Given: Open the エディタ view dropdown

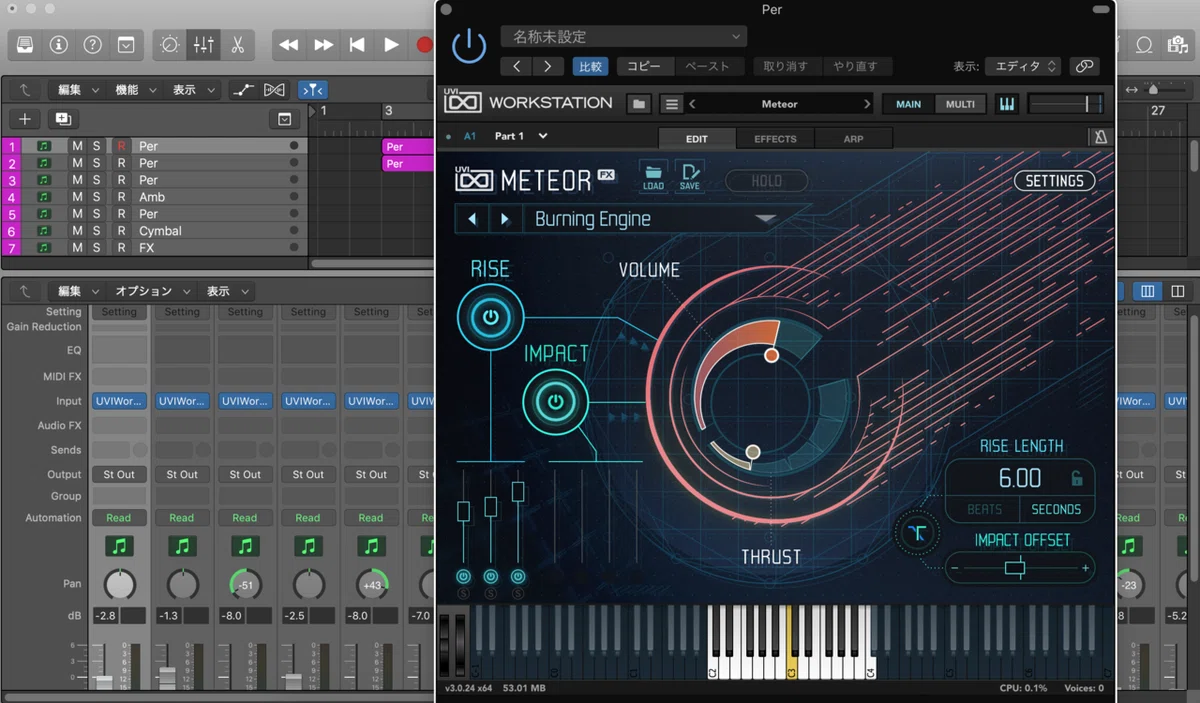Looking at the screenshot, I should 1023,66.
